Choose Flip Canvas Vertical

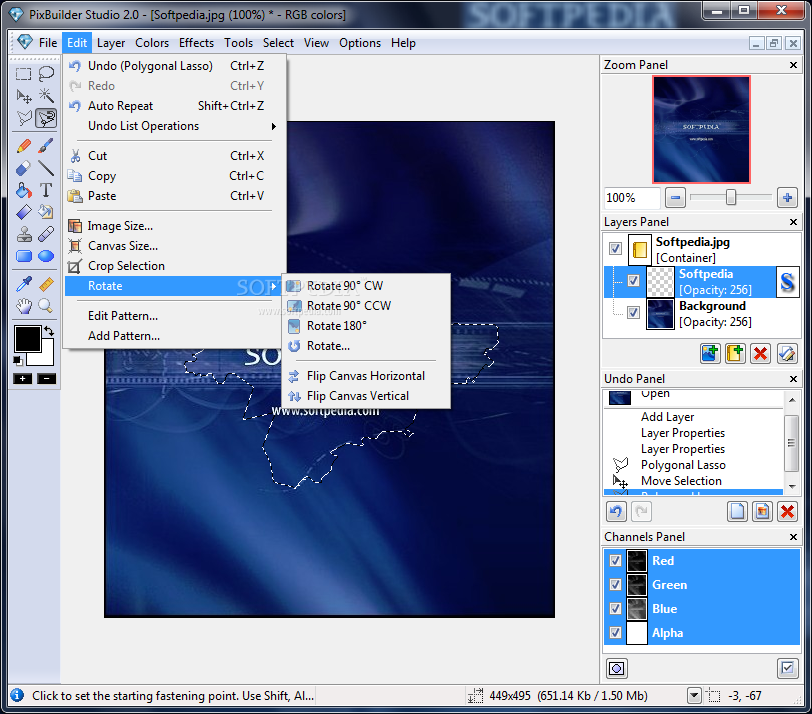click(x=366, y=396)
